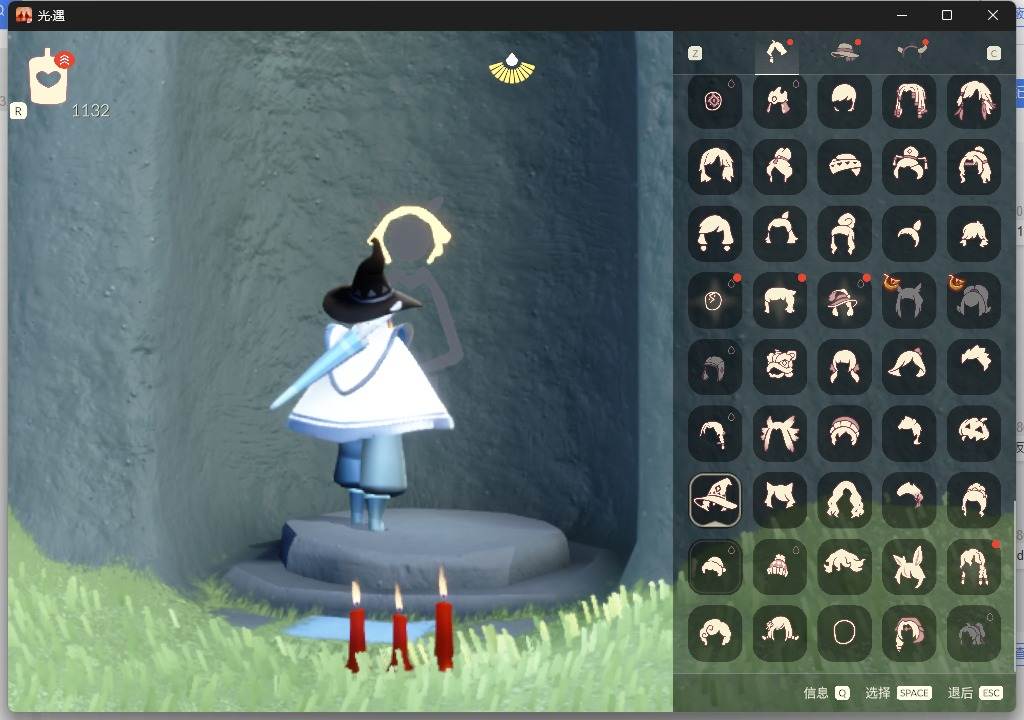Image resolution: width=1024 pixels, height=720 pixels.
Task: Select ponytail tied with pink ribbon
Action: tap(908, 500)
